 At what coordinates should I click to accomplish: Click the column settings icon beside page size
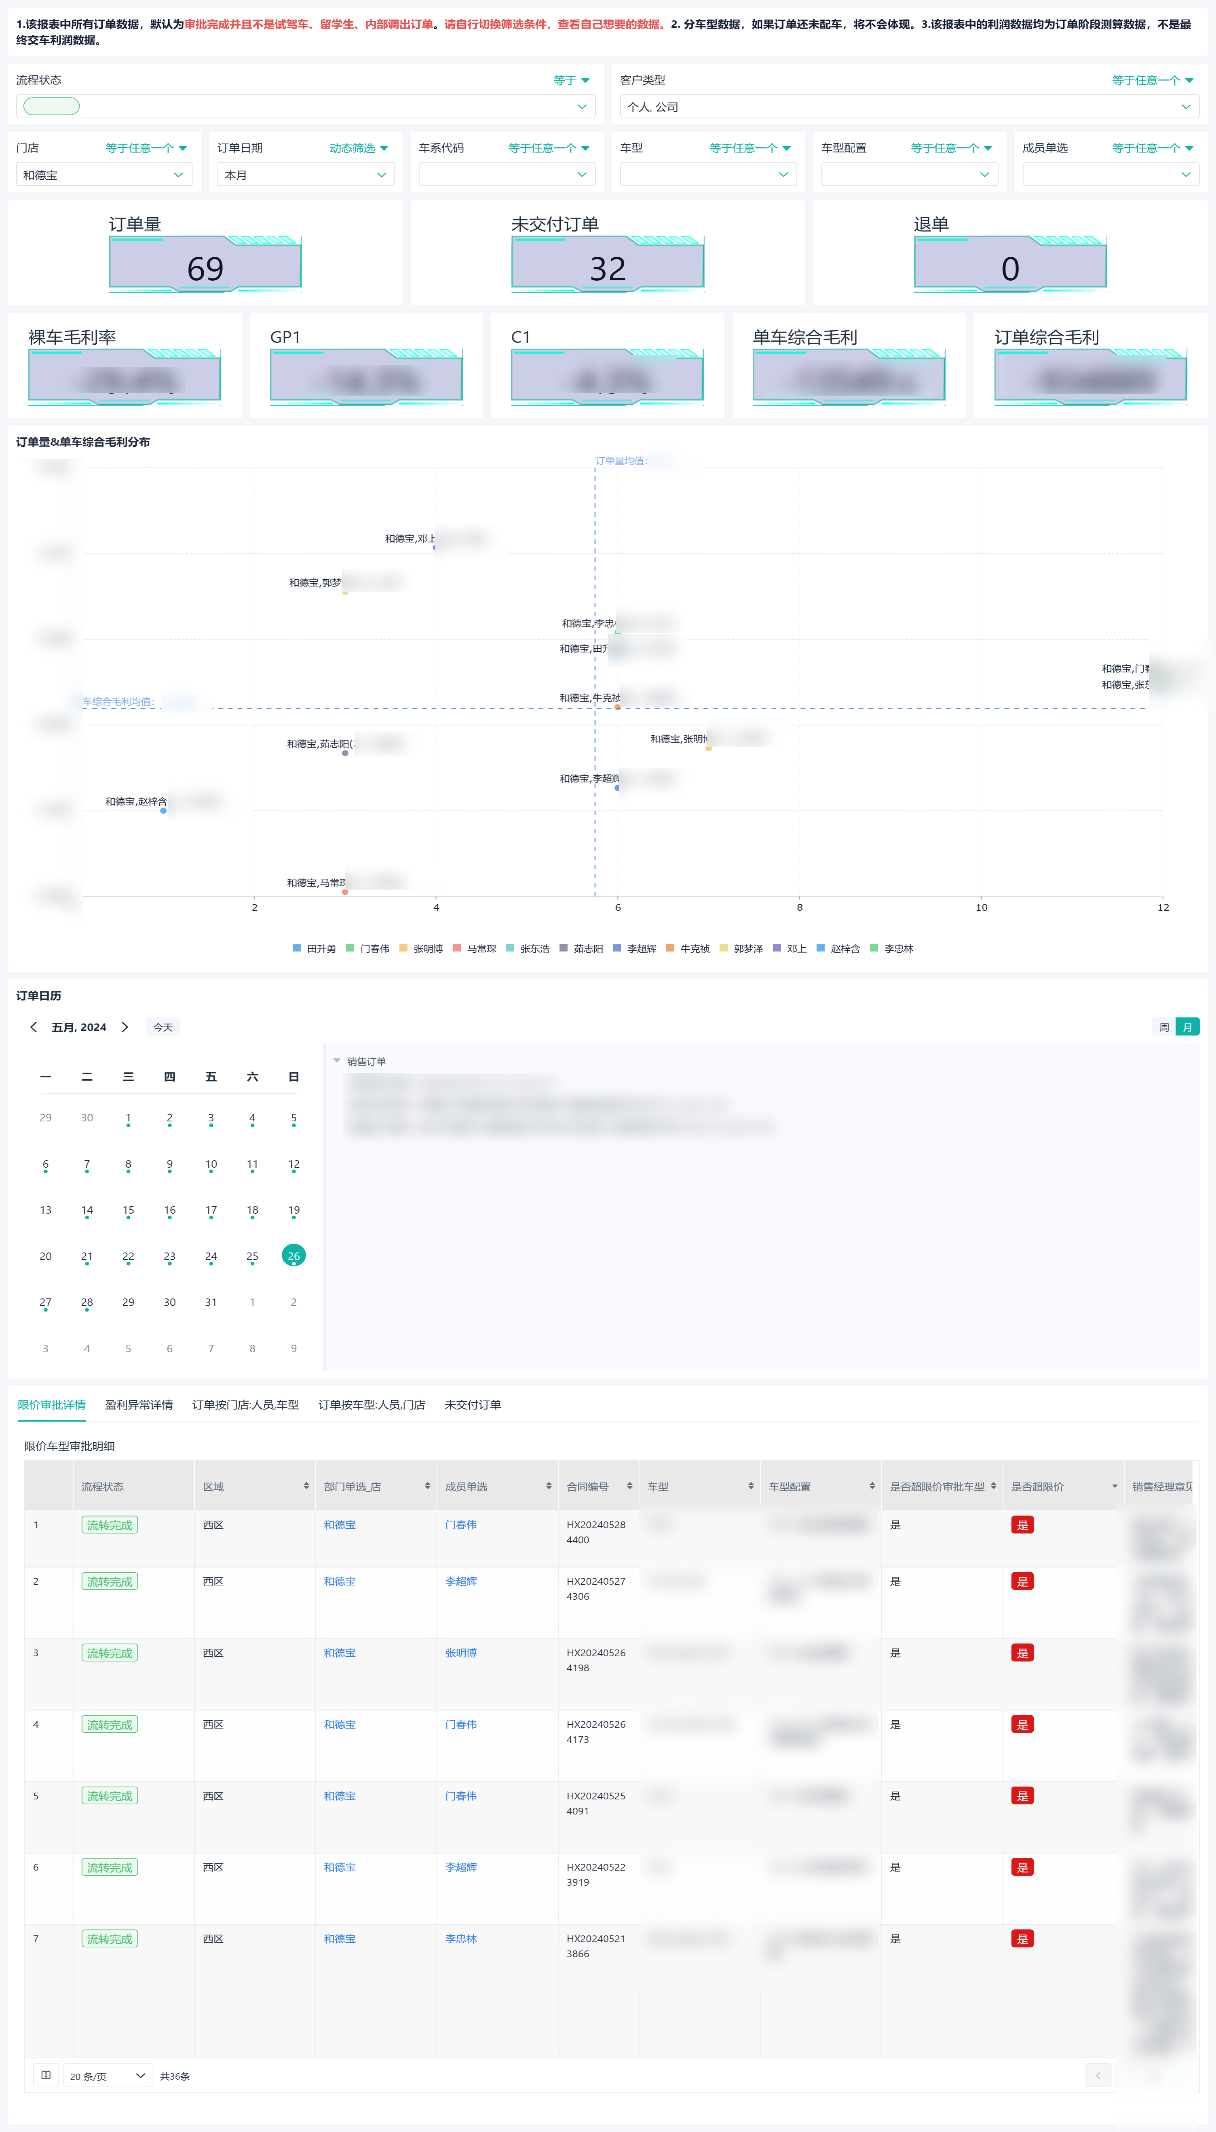(x=46, y=2075)
